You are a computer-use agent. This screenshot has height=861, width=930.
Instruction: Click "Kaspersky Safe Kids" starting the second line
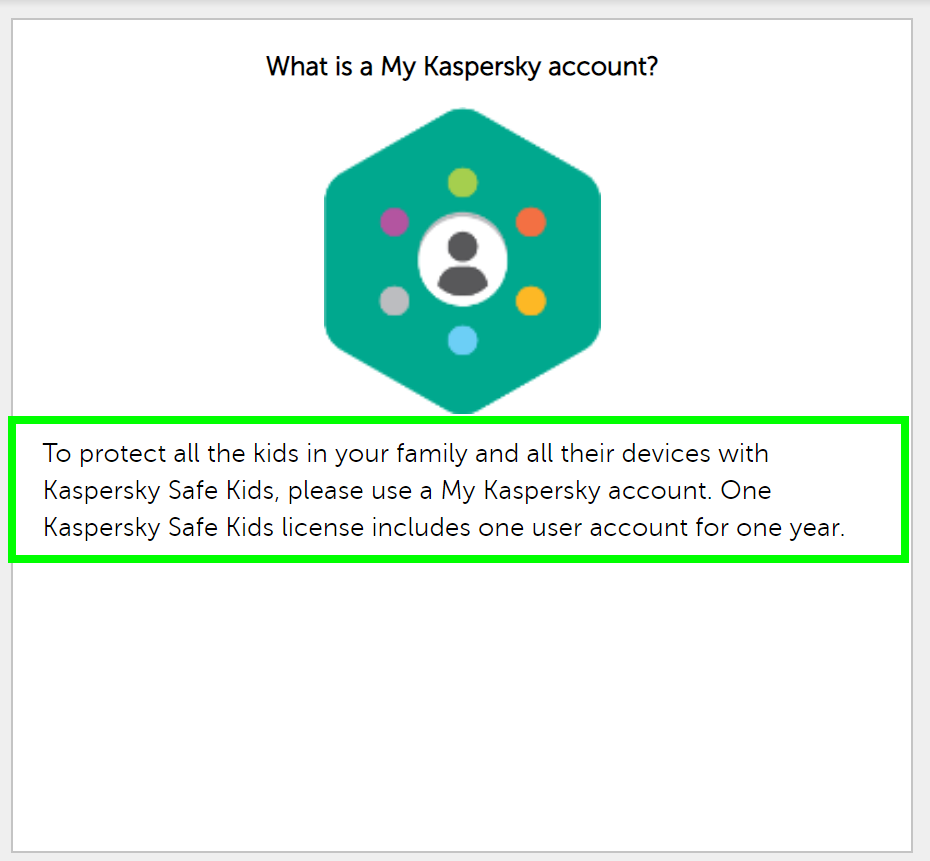point(158,491)
